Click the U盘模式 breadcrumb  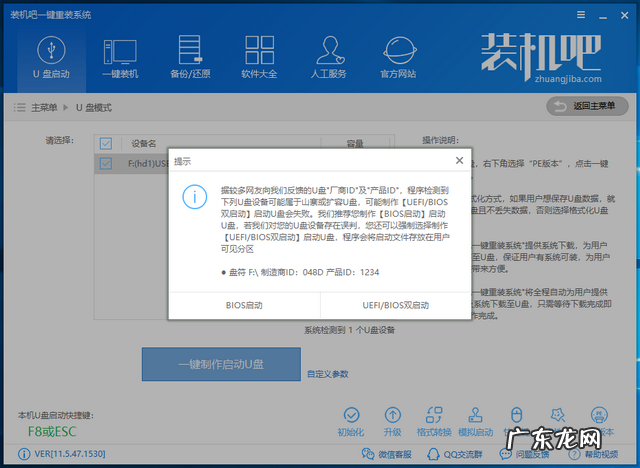coord(94,108)
